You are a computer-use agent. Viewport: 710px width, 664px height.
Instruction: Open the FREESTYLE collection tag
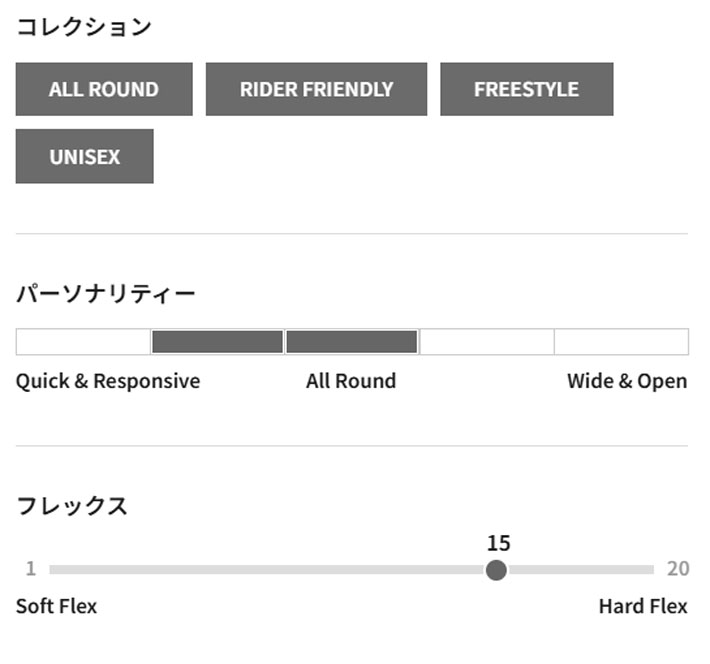(526, 89)
